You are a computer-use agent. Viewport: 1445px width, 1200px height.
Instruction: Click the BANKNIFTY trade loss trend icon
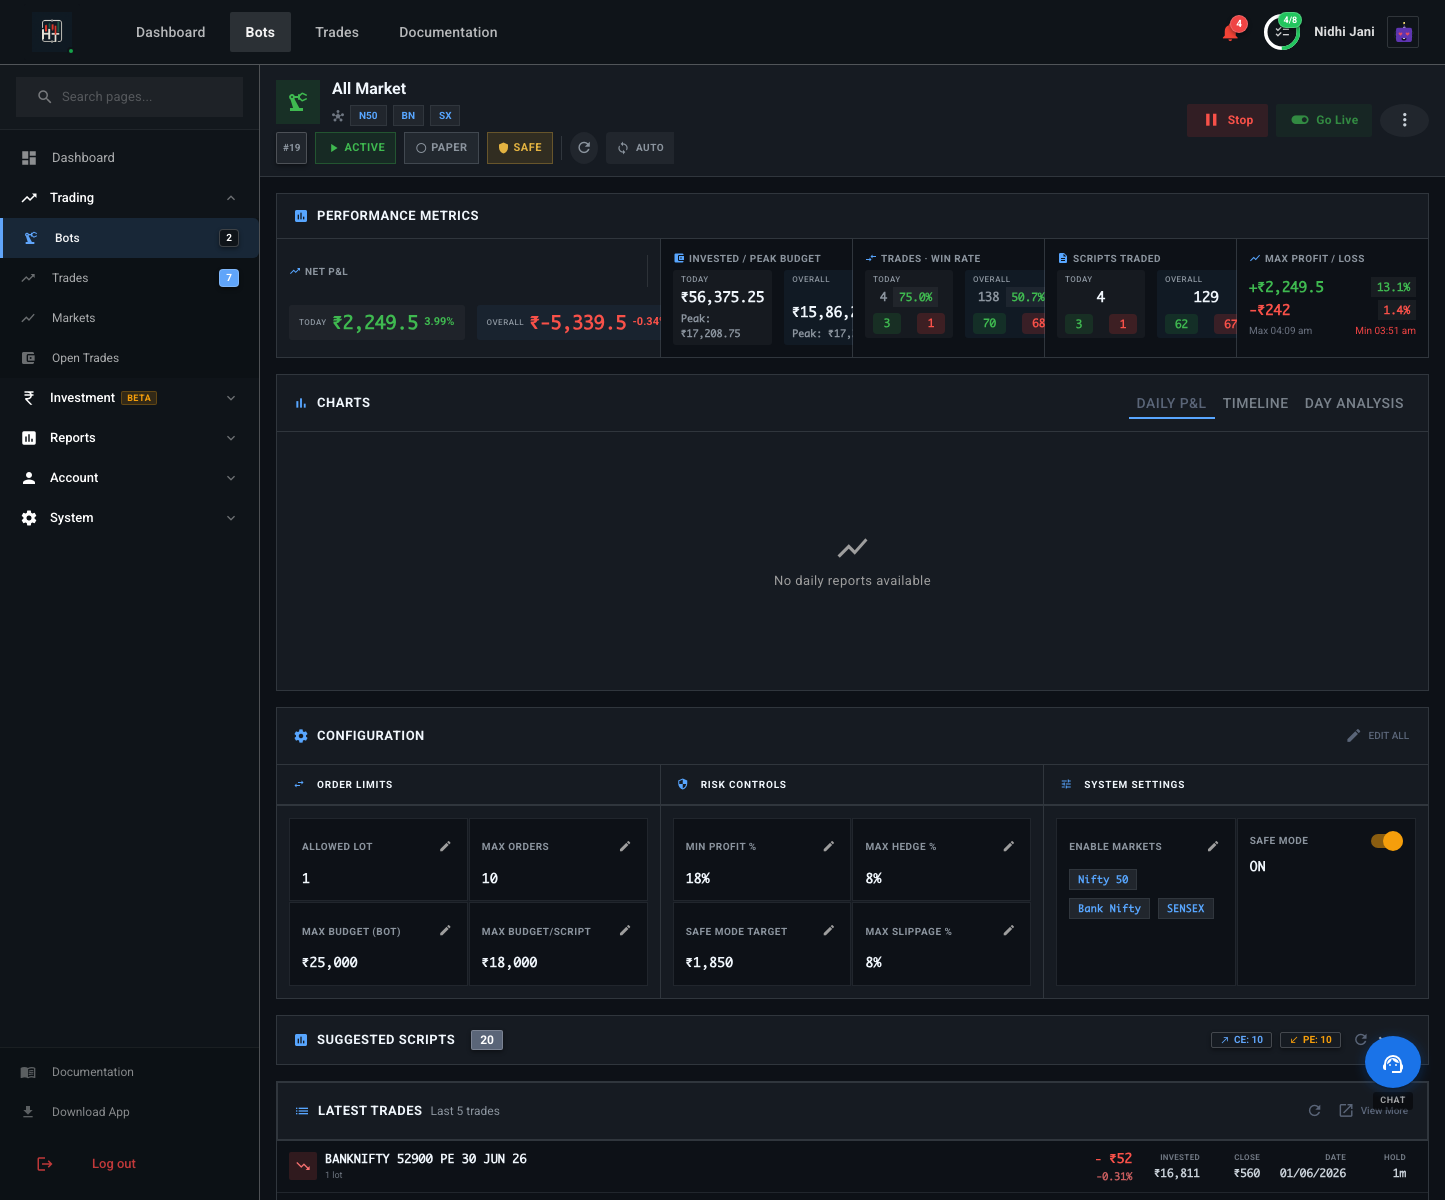pos(303,1166)
